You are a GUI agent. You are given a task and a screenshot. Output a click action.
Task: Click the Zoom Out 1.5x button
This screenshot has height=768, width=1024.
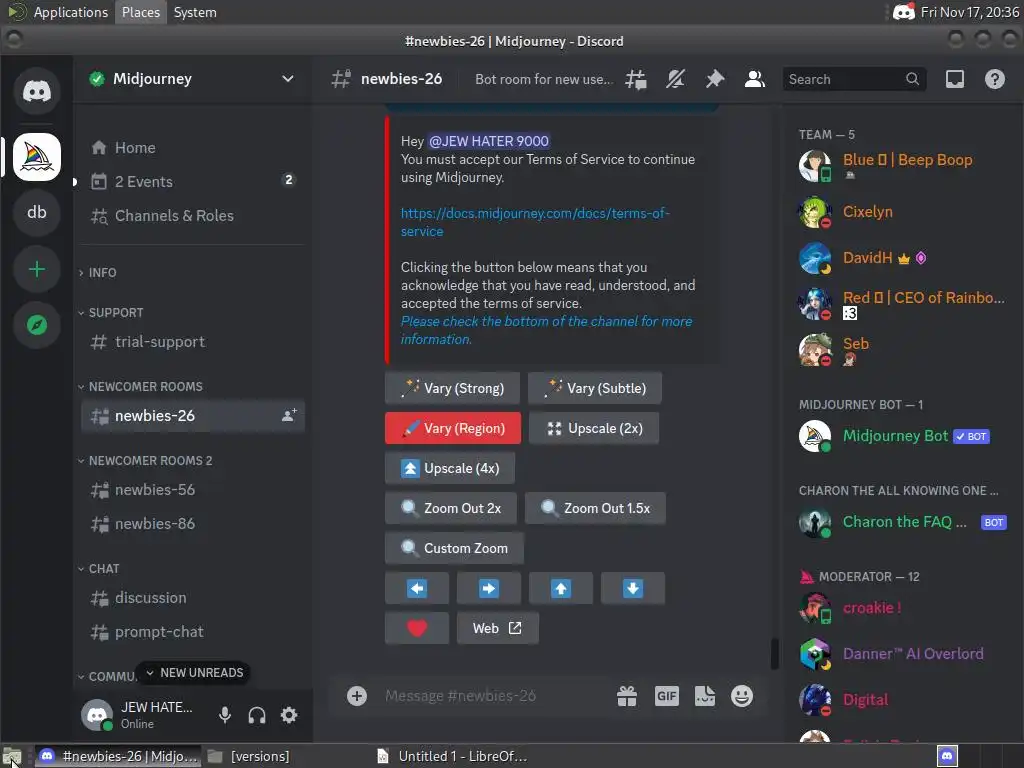pos(595,508)
